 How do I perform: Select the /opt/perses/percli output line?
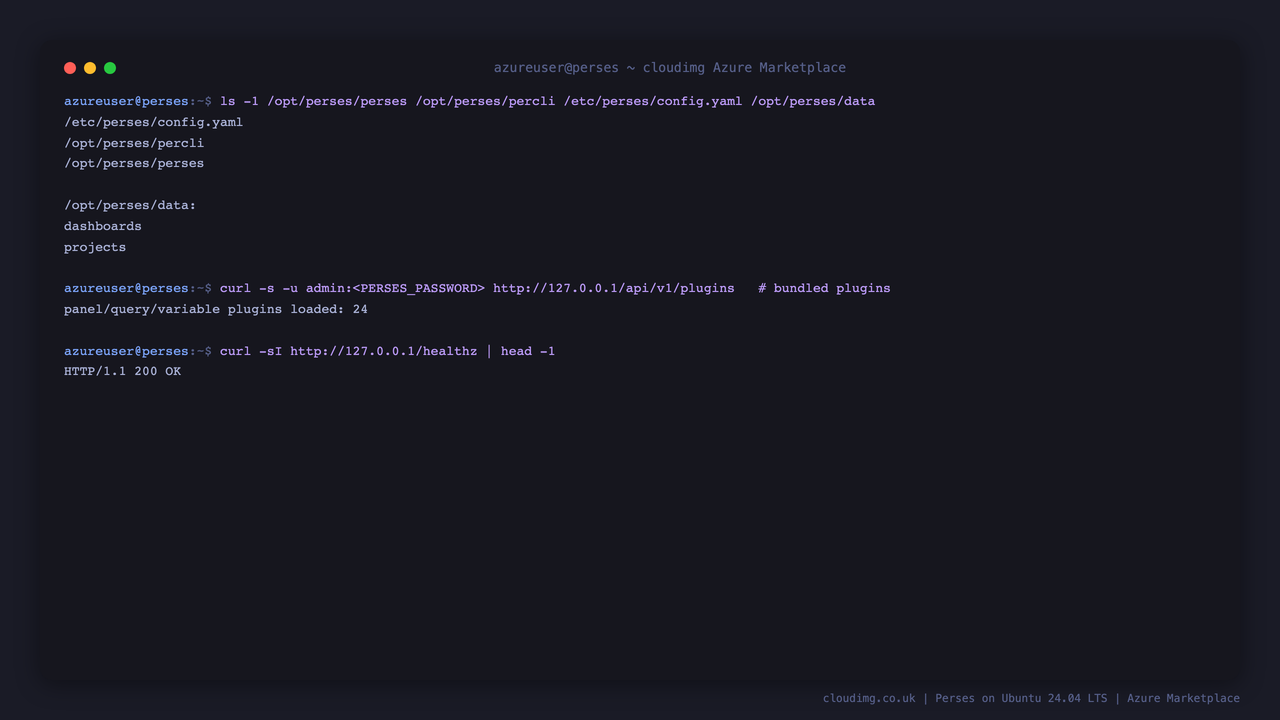(134, 143)
